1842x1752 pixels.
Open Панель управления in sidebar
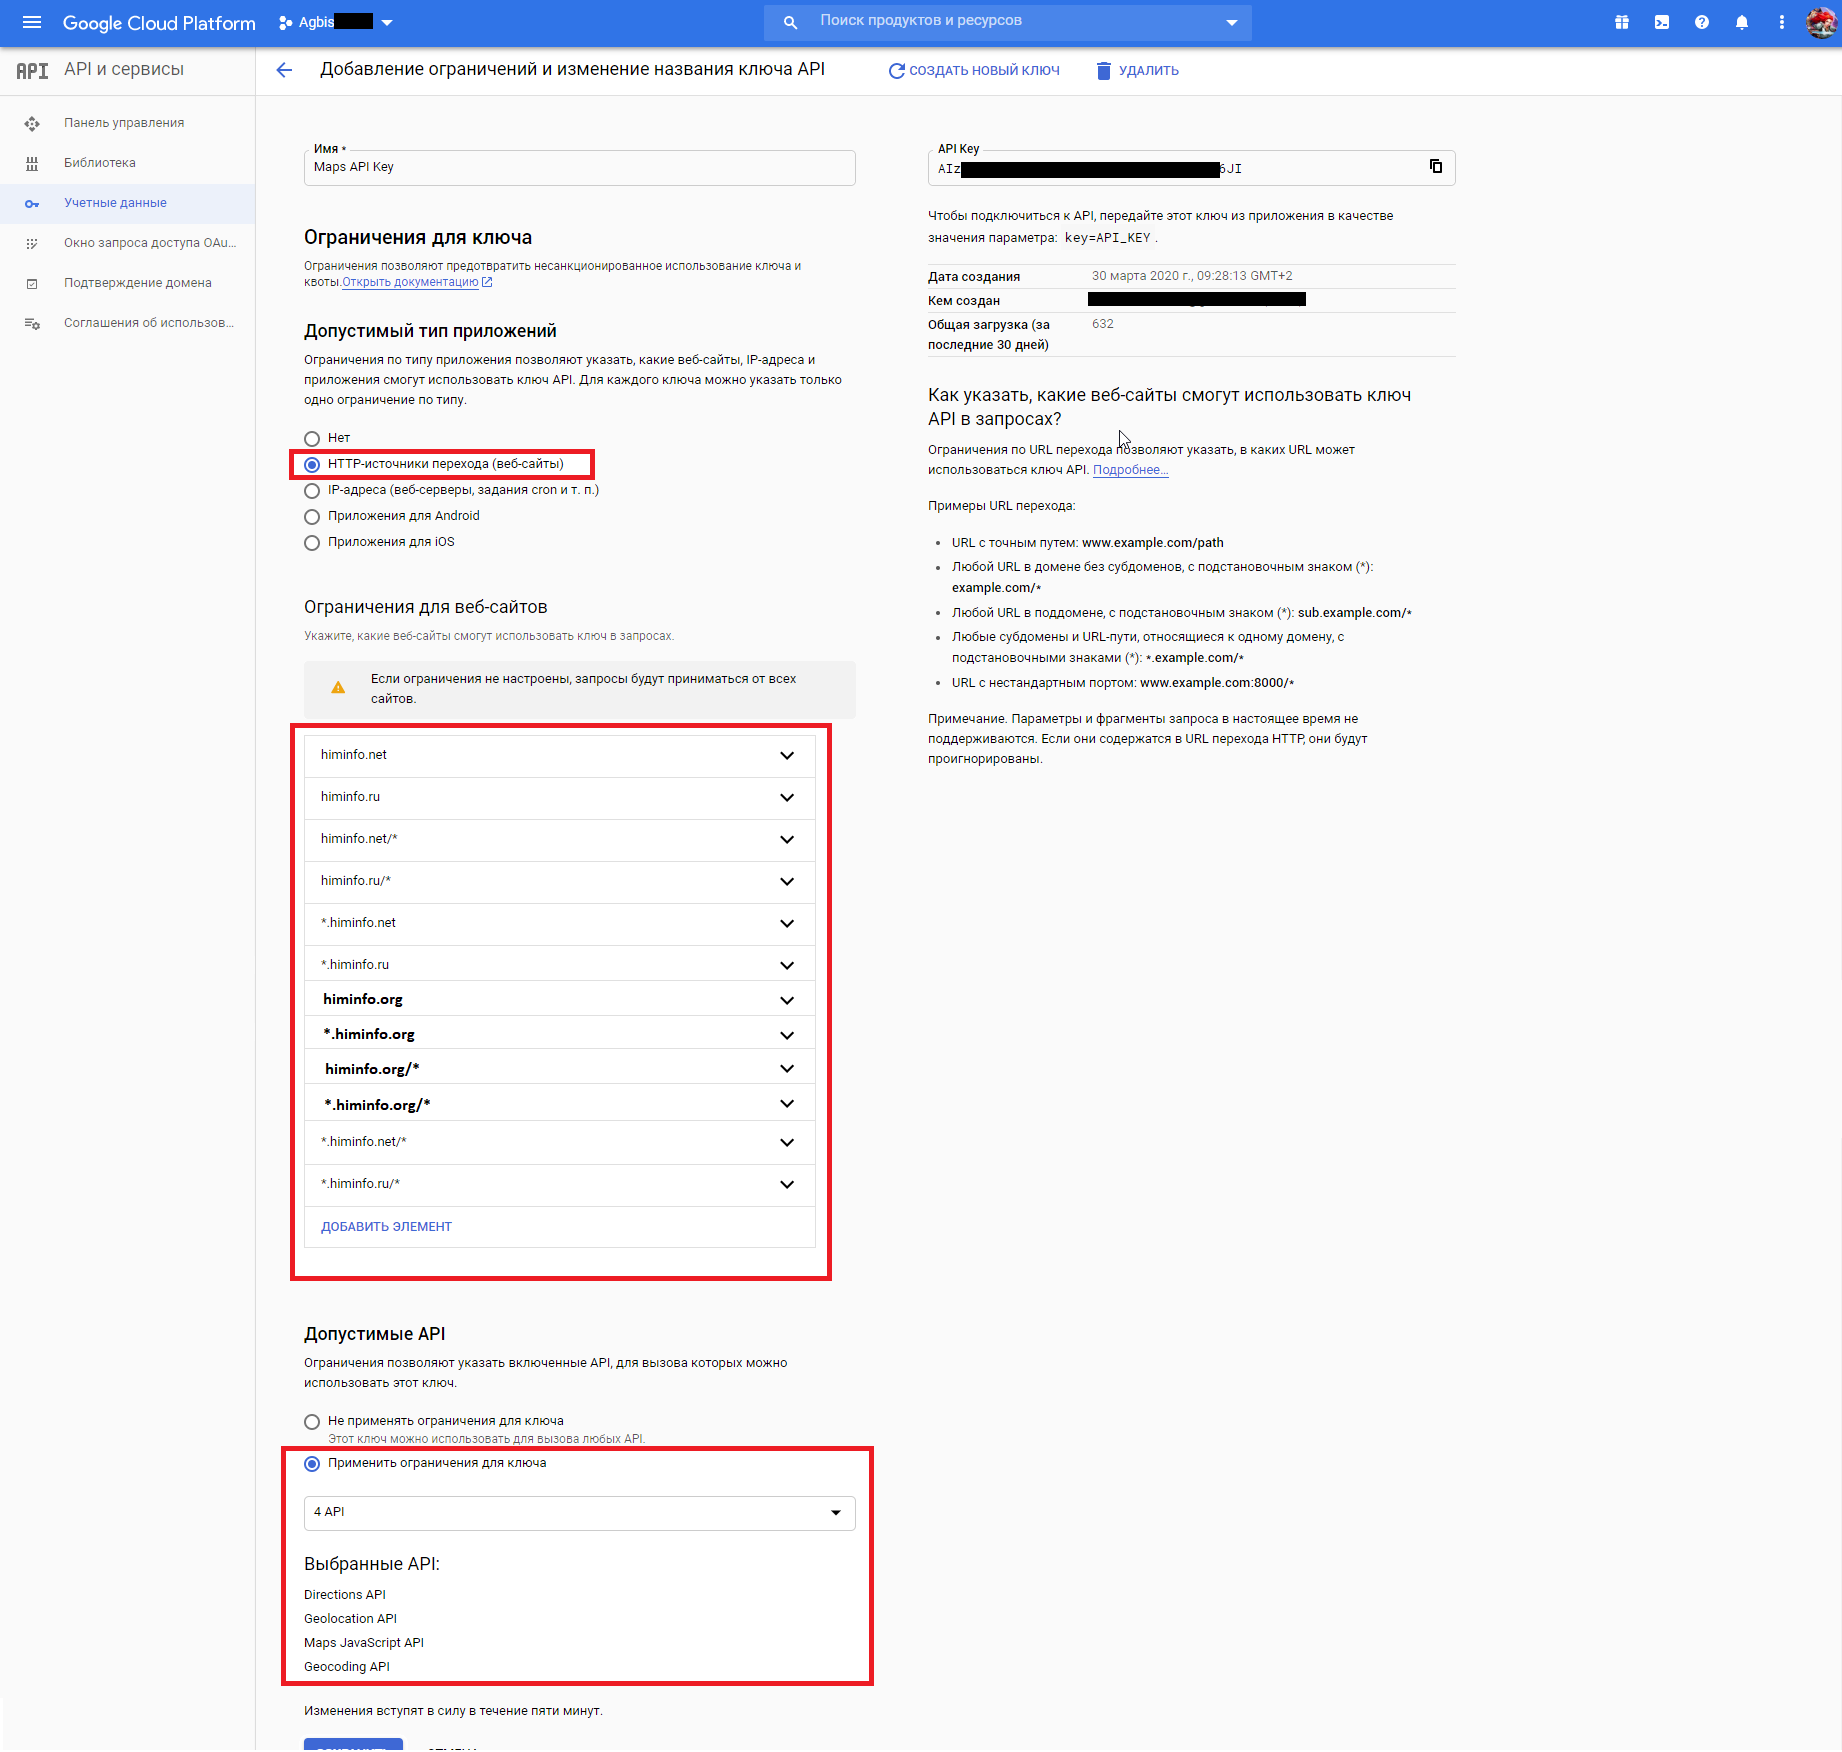(x=124, y=123)
